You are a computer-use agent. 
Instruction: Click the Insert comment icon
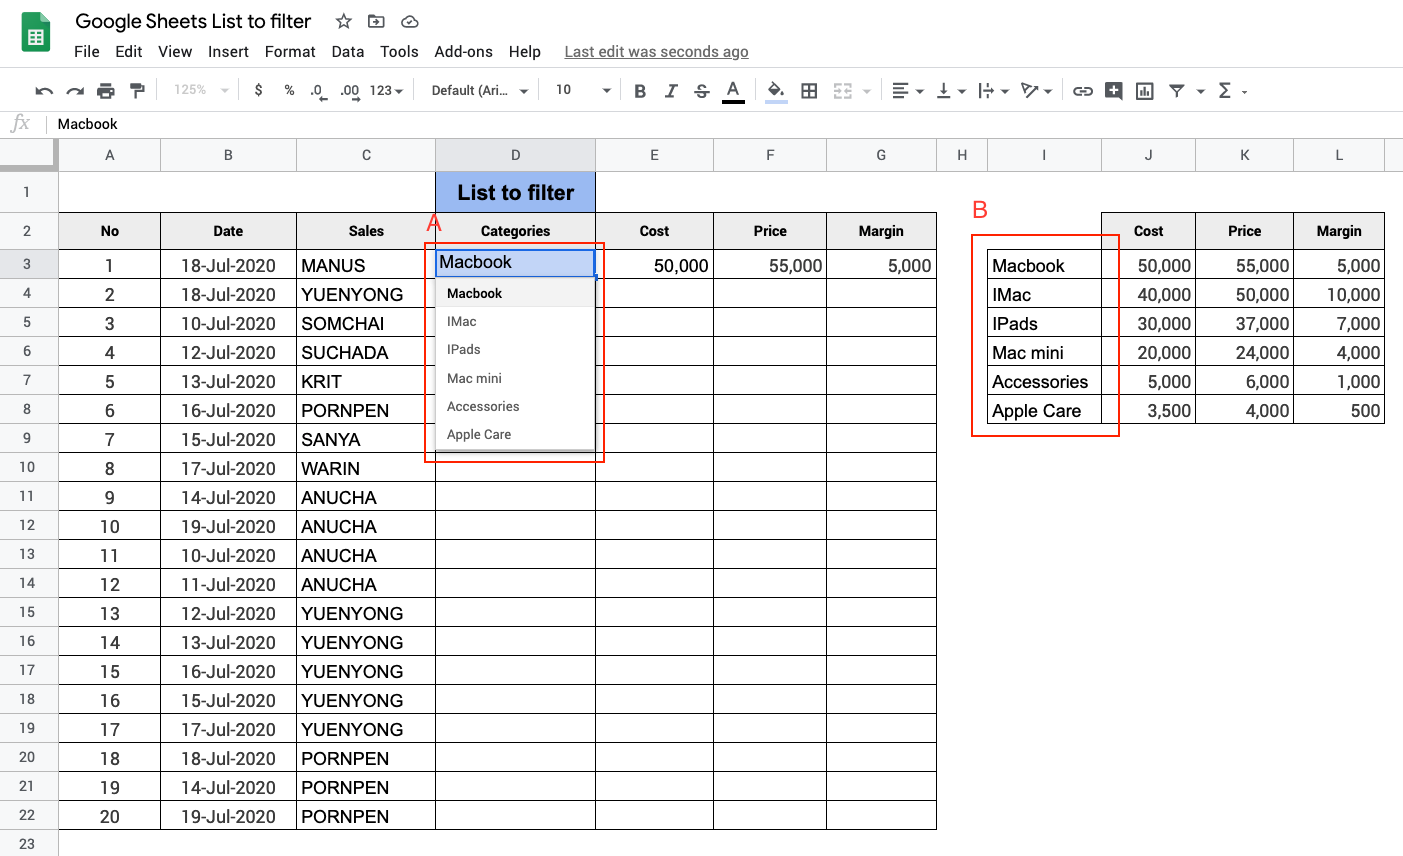[1113, 91]
